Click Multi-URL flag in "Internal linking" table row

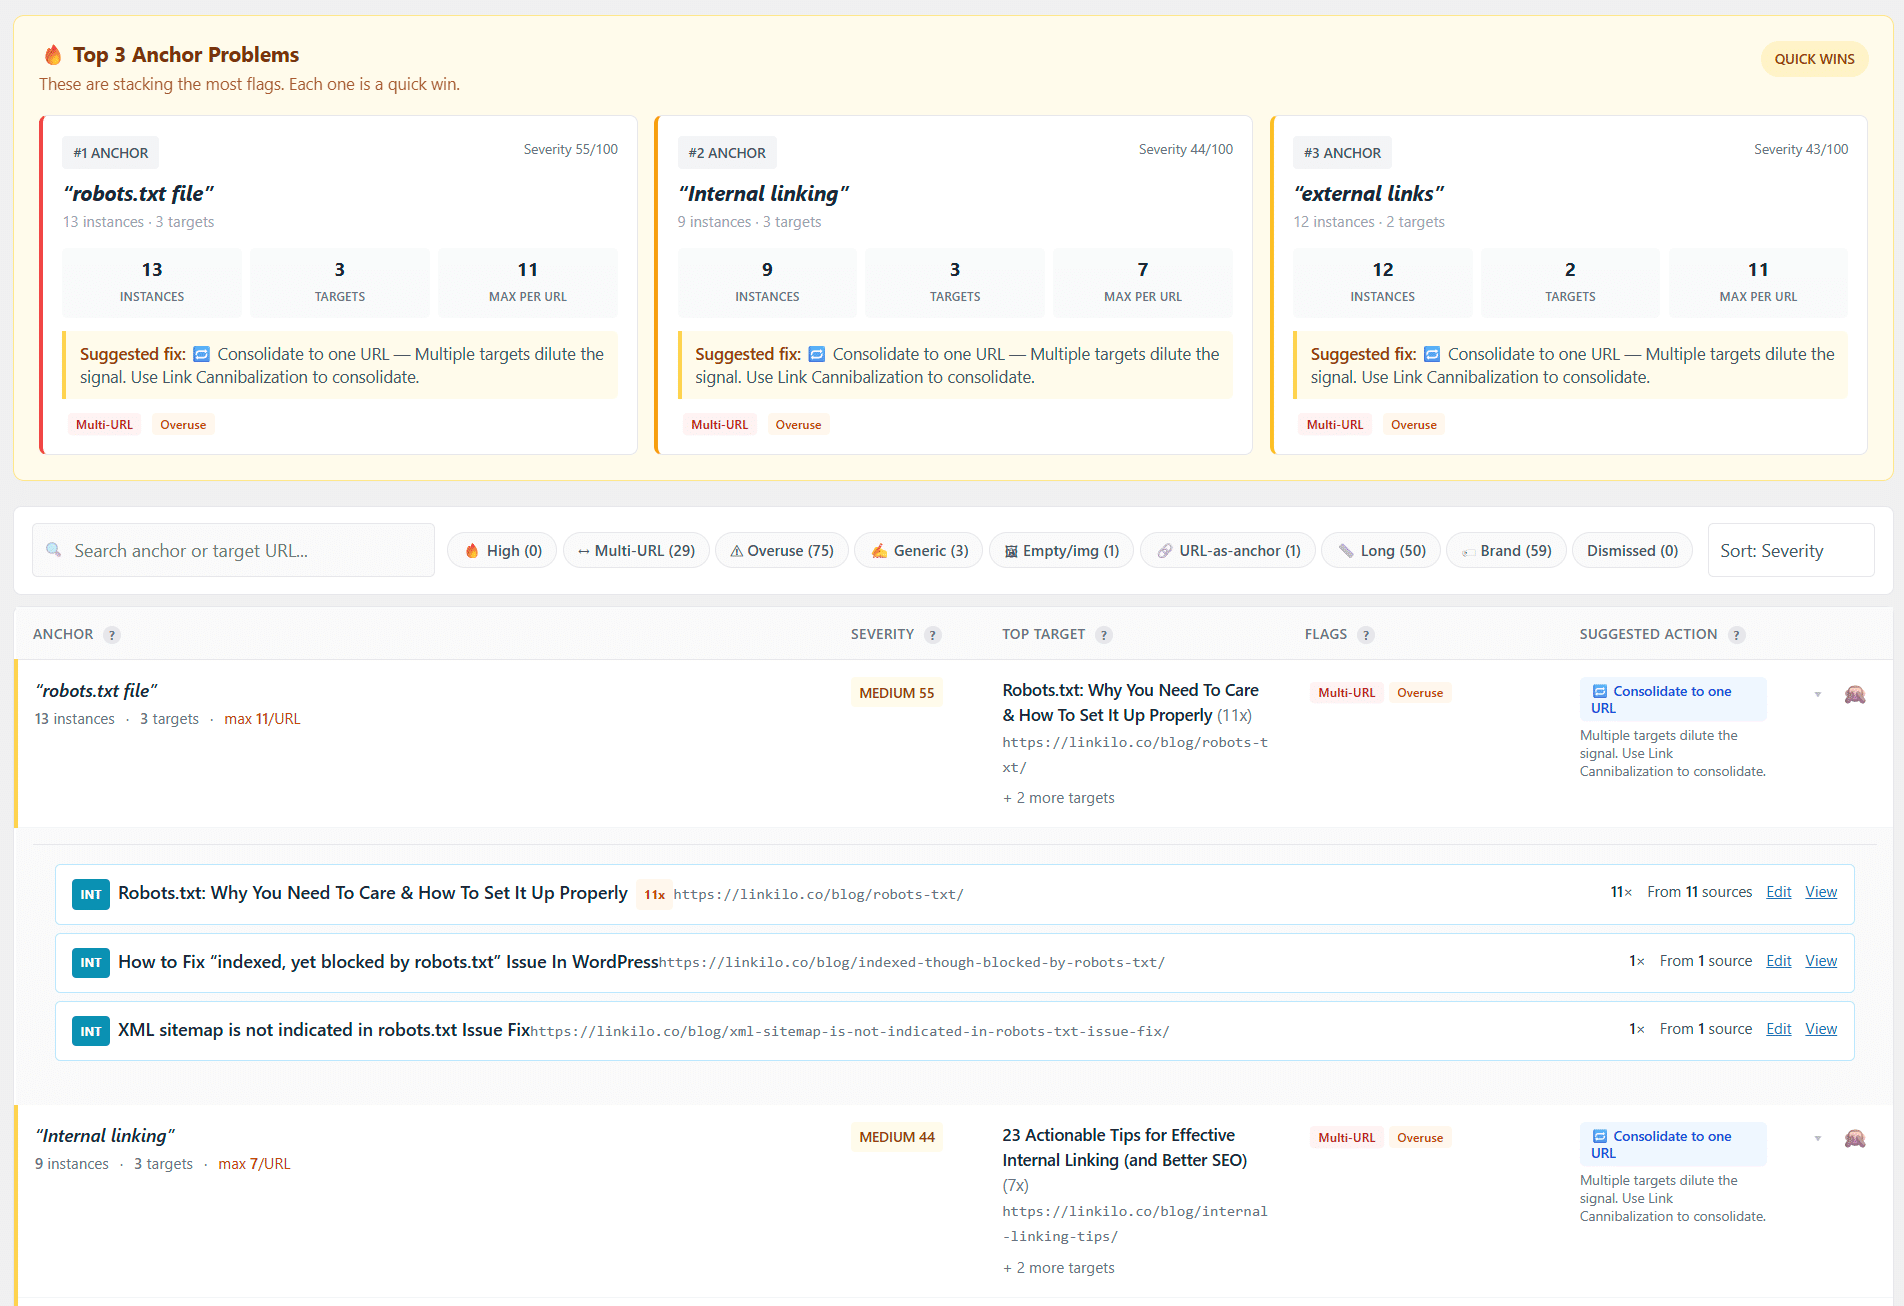tap(1346, 1138)
